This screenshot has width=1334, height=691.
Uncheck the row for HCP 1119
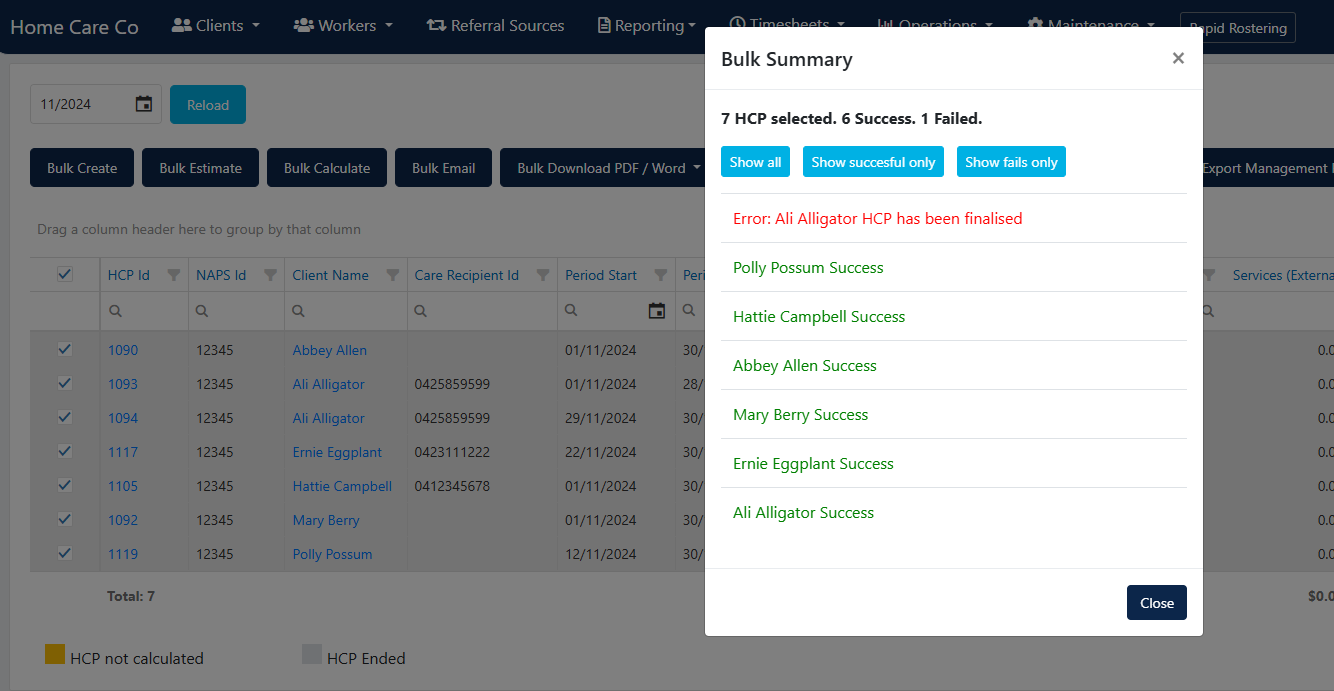(65, 553)
